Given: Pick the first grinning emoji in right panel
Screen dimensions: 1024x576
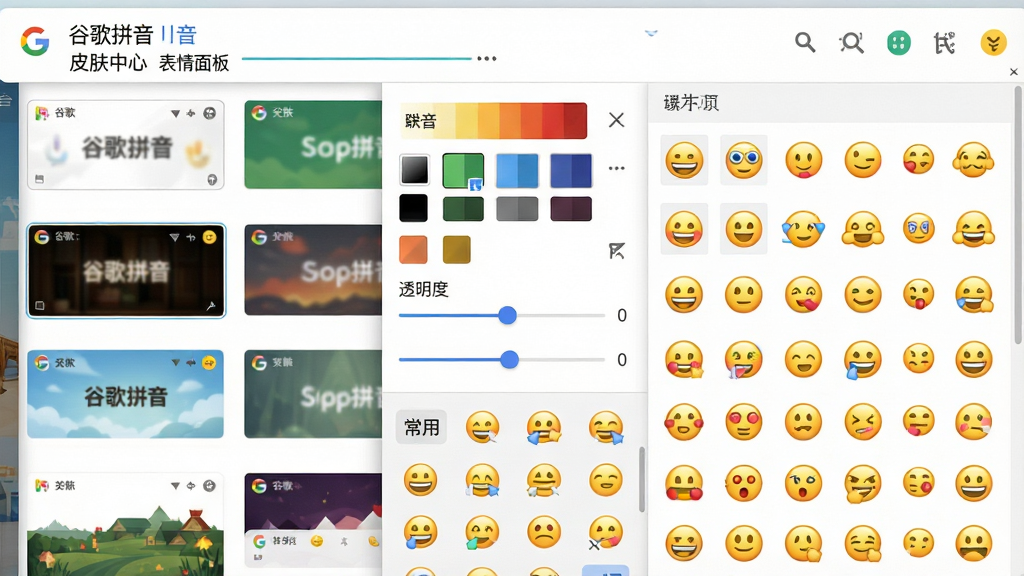Looking at the screenshot, I should (x=684, y=161).
